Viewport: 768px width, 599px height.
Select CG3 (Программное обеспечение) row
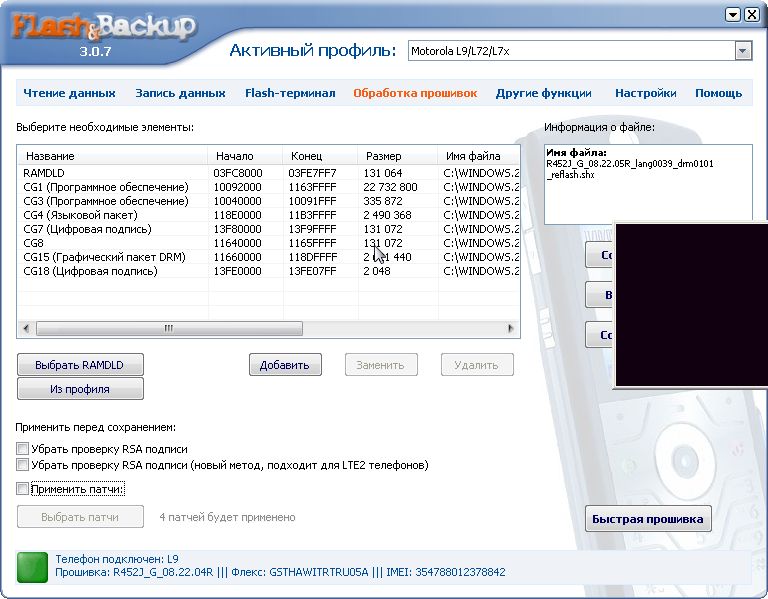(x=268, y=201)
